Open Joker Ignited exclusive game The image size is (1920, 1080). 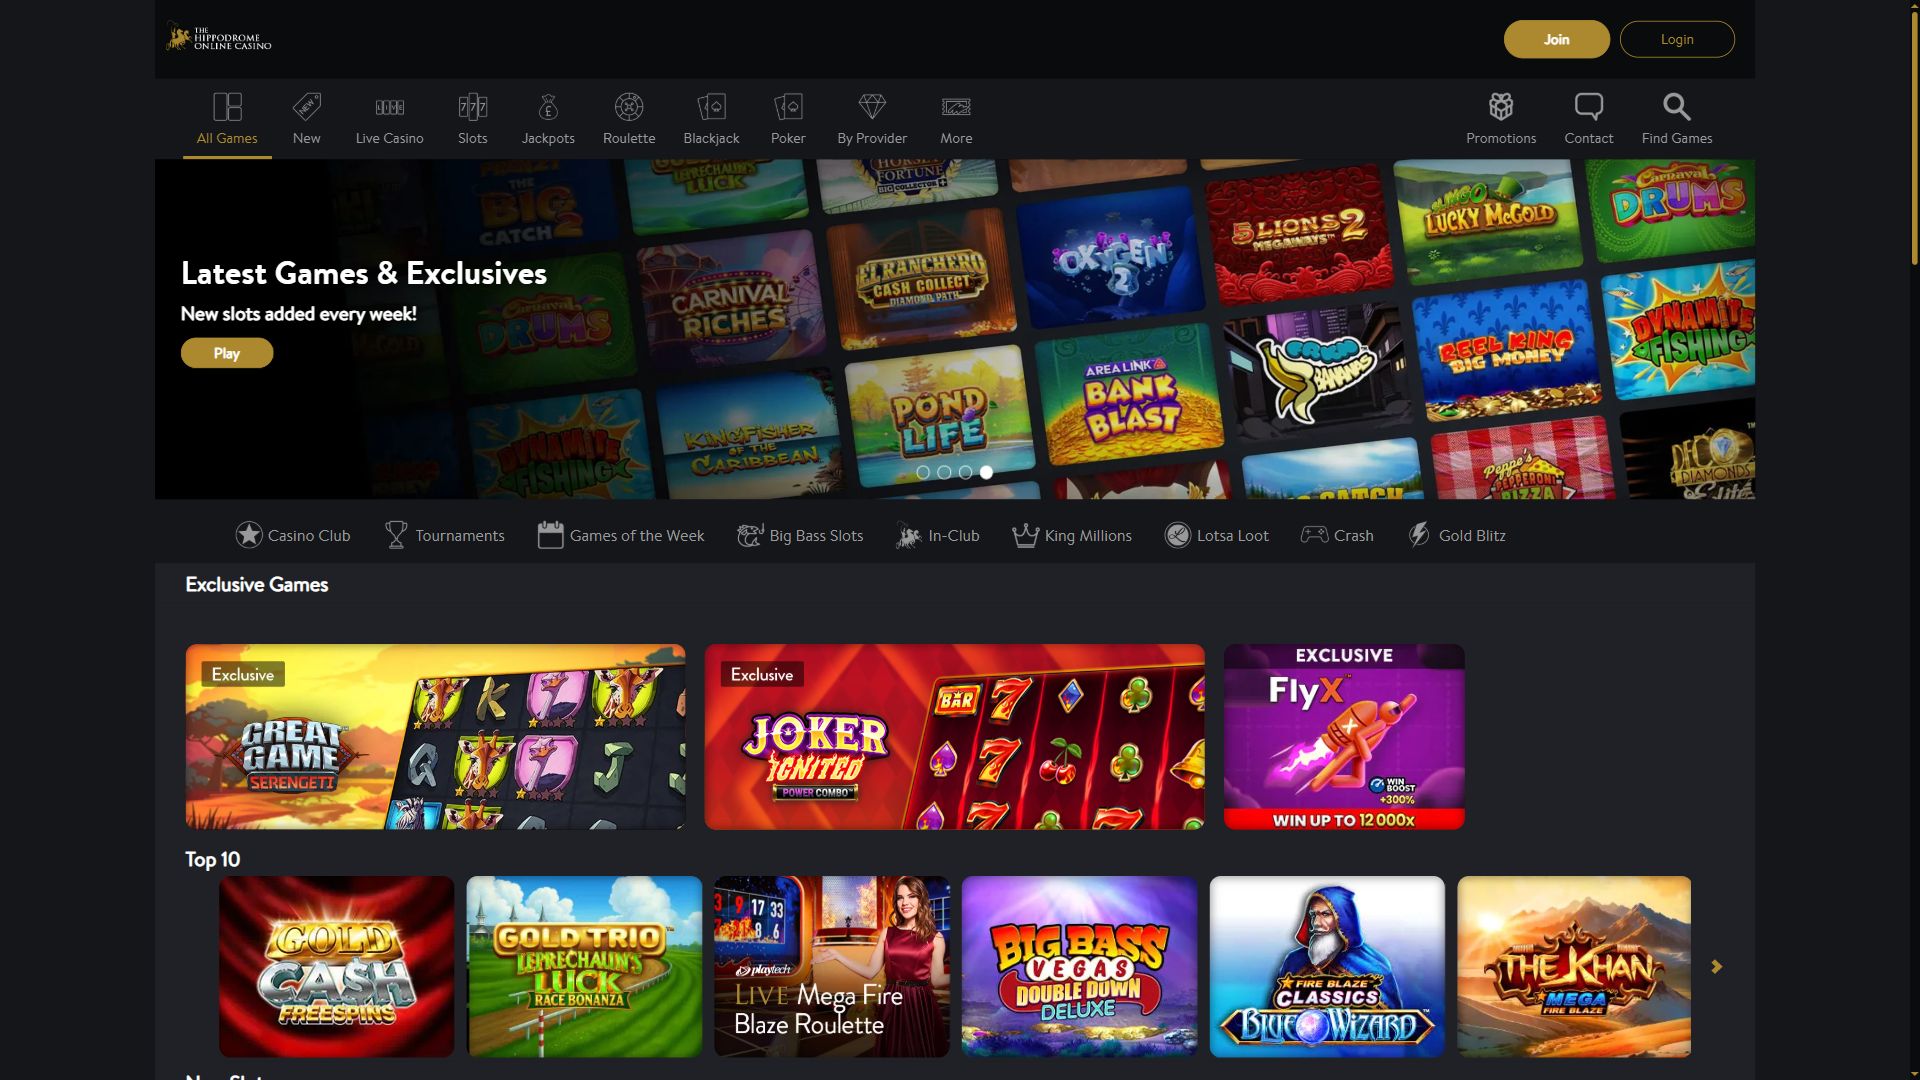(954, 736)
